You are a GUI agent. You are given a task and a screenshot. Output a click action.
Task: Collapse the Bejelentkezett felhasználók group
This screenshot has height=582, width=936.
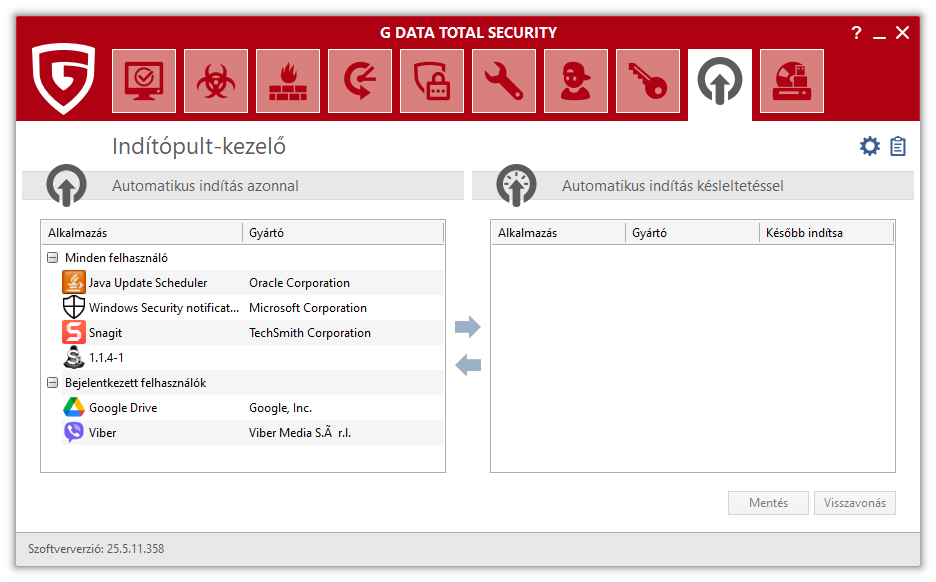(x=53, y=383)
